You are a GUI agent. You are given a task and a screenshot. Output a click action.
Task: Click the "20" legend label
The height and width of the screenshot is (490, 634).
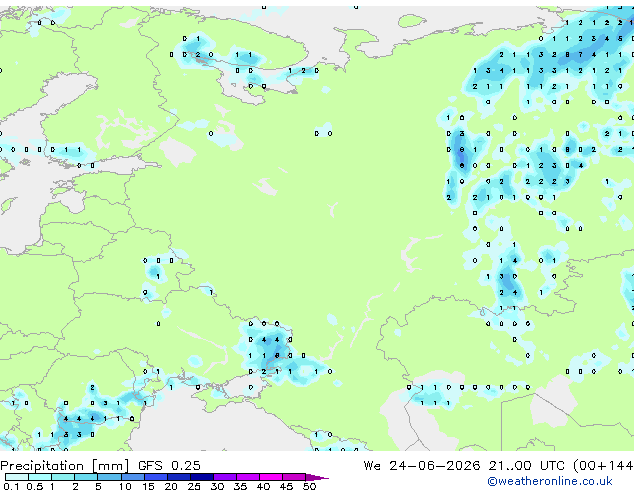pyautogui.click(x=171, y=486)
